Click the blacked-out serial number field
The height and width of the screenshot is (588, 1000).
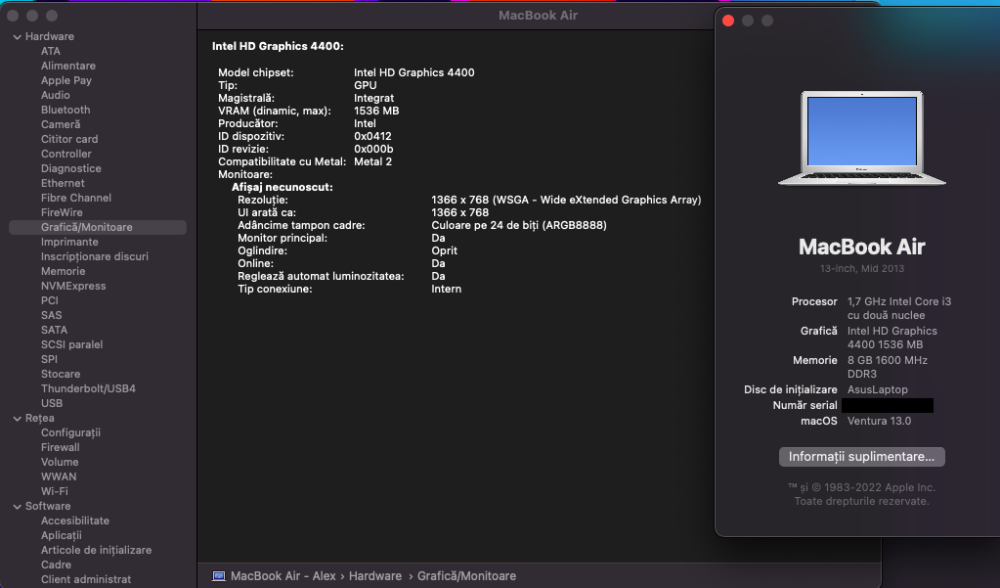(x=887, y=406)
